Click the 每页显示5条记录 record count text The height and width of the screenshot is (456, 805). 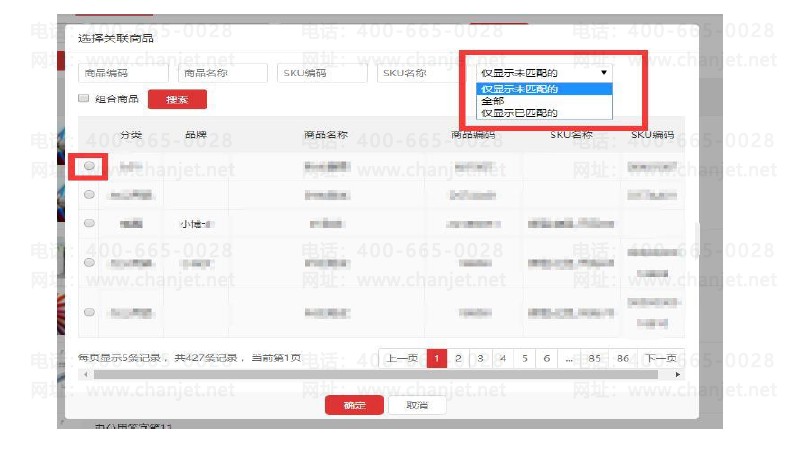(119, 358)
